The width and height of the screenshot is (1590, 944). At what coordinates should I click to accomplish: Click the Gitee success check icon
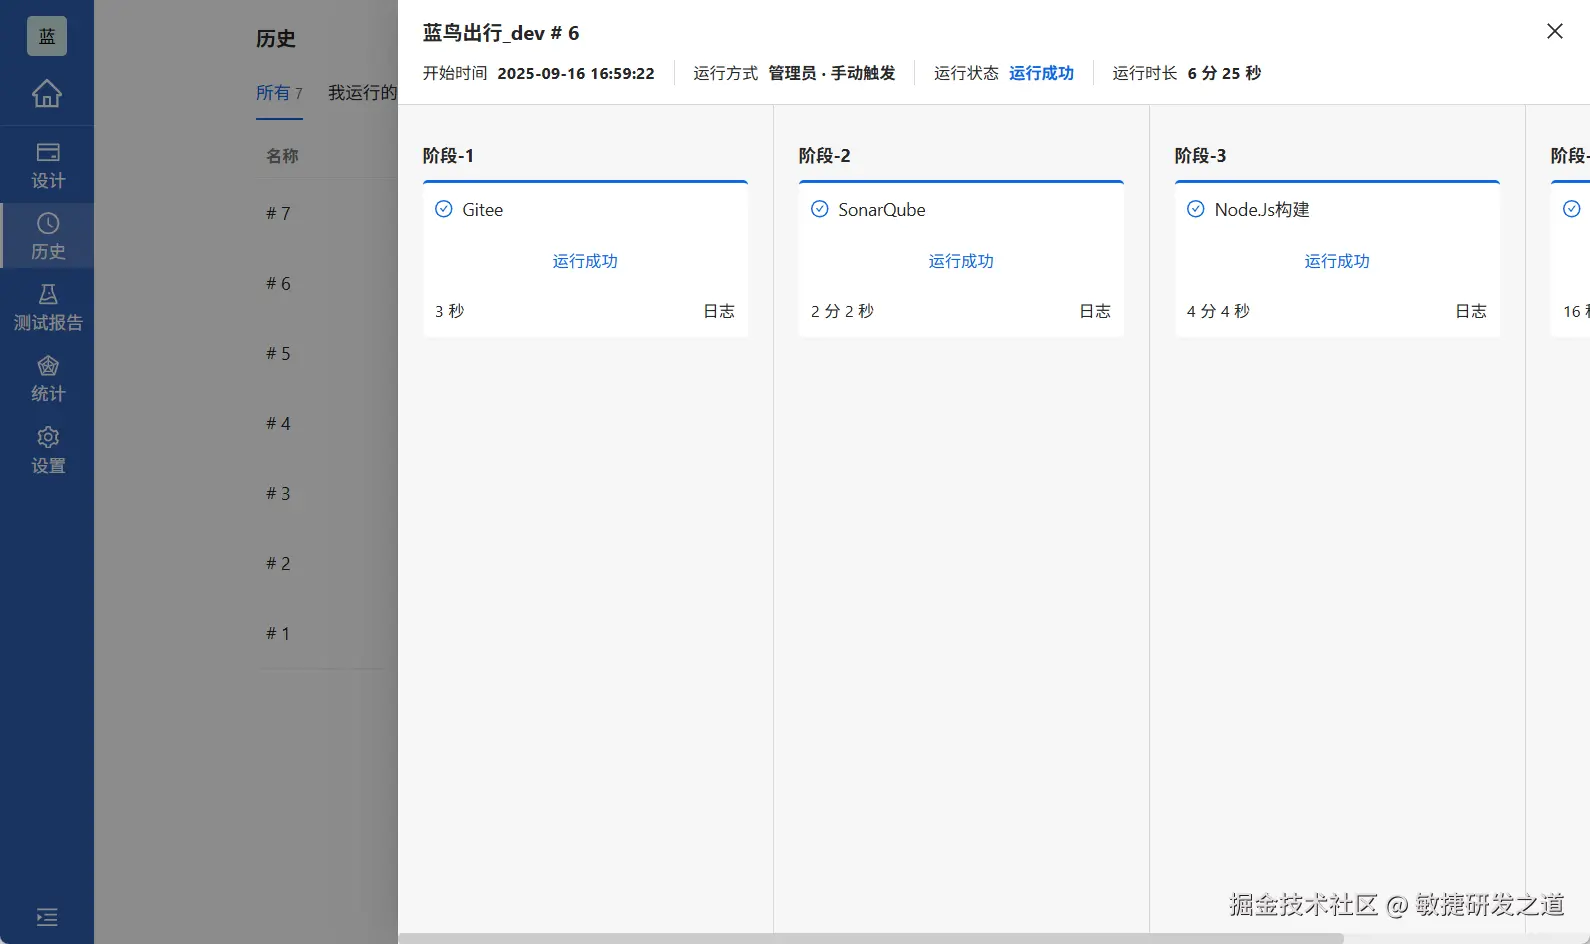[444, 209]
